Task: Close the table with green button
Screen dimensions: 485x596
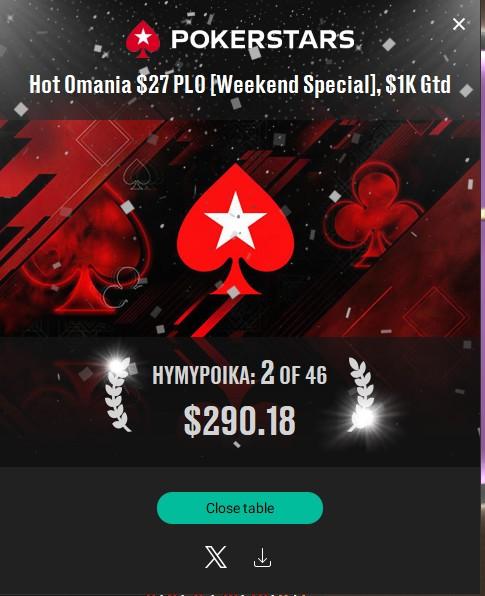Action: [x=240, y=508]
